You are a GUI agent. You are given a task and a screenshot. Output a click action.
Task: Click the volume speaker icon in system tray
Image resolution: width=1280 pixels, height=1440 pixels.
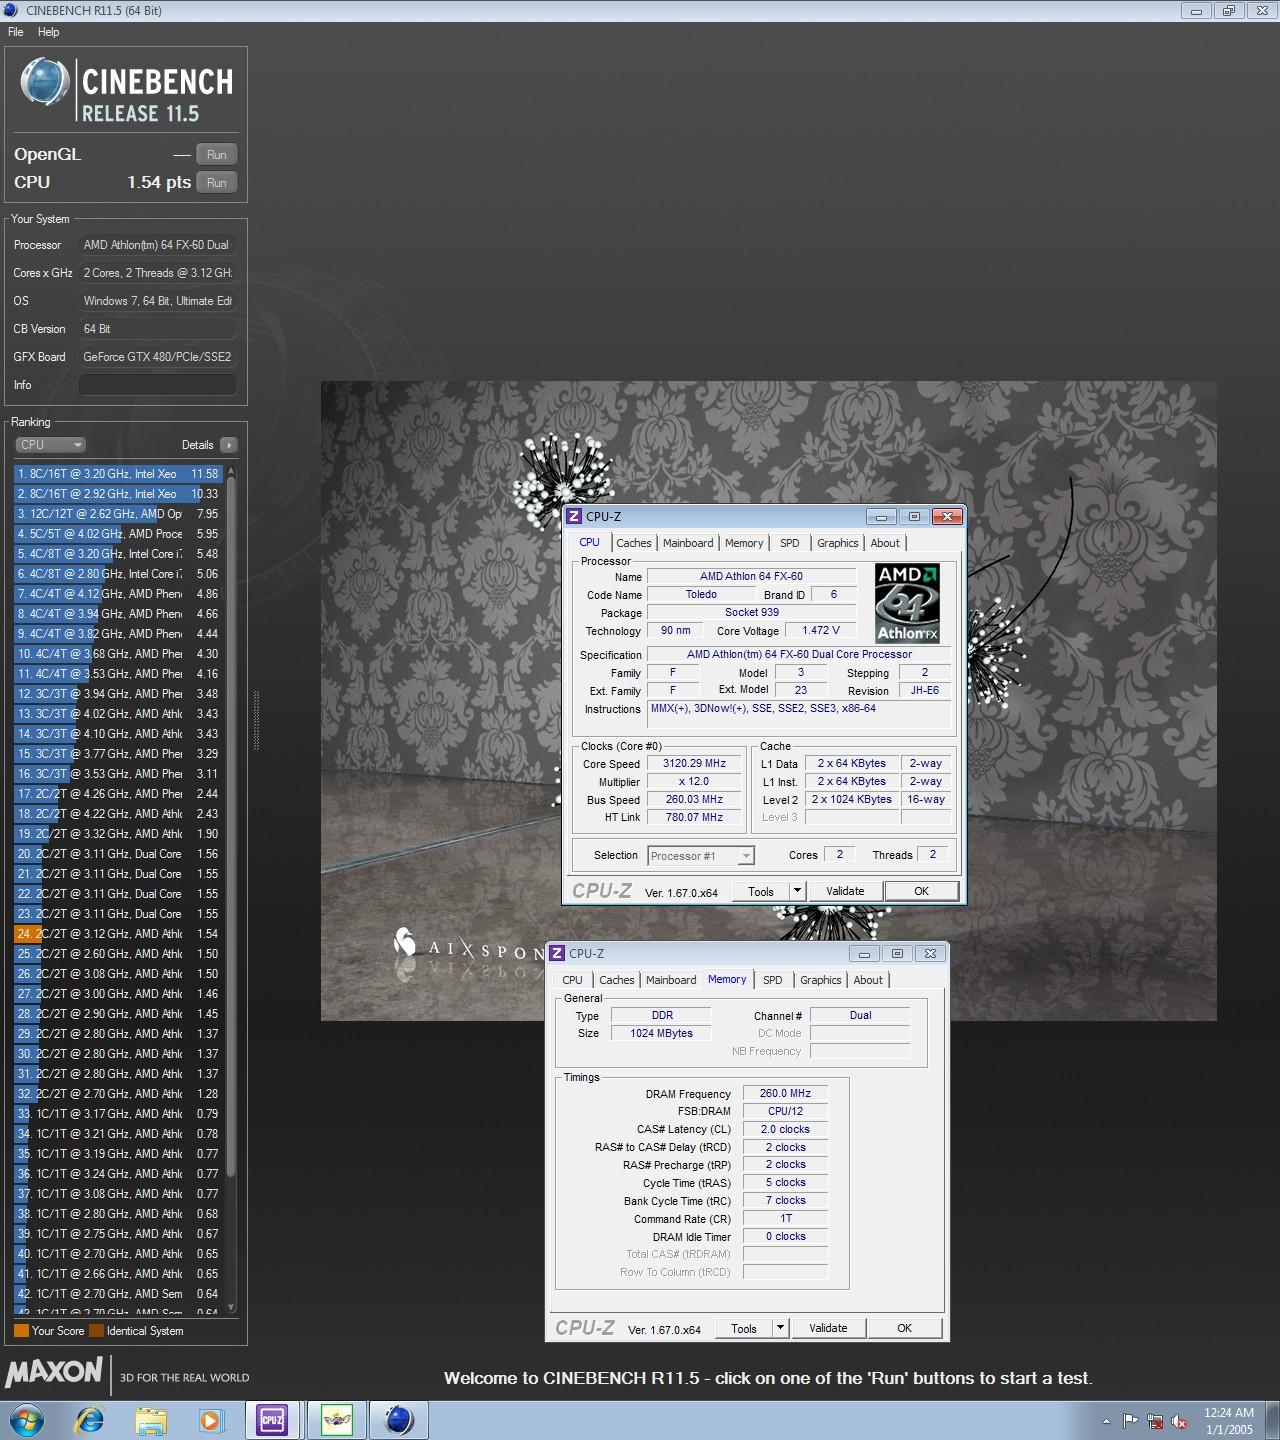pyautogui.click(x=1179, y=1421)
